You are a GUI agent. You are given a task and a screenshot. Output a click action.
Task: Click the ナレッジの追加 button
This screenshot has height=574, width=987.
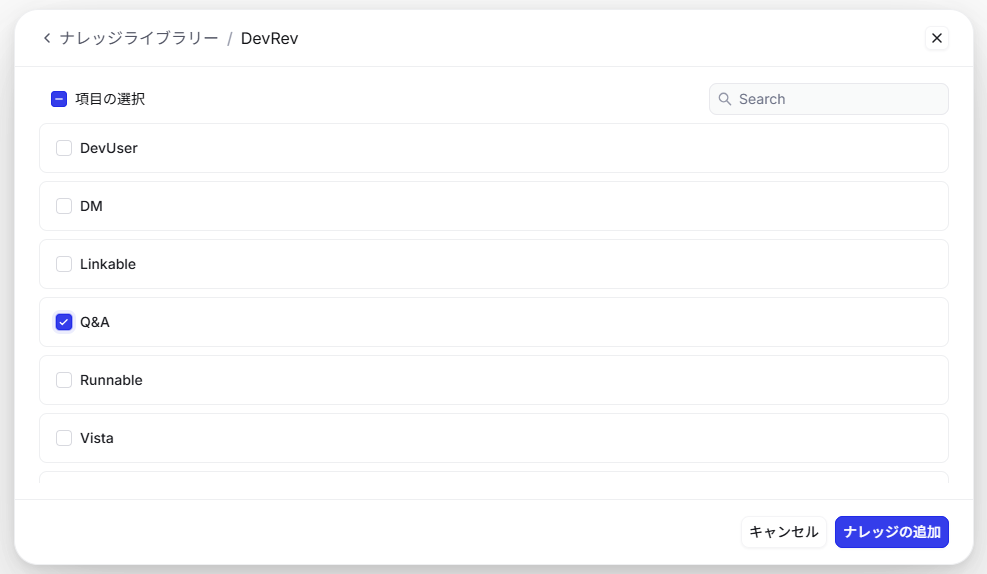pos(891,532)
